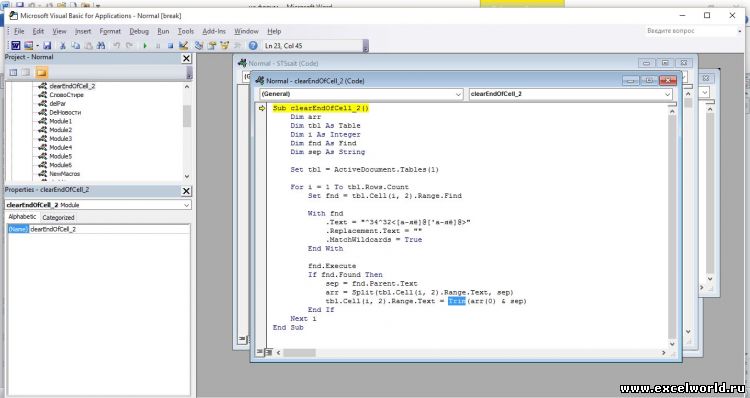Click the code window horizontal scrollbar thumb
This screenshot has width=750, height=398.
[299, 353]
